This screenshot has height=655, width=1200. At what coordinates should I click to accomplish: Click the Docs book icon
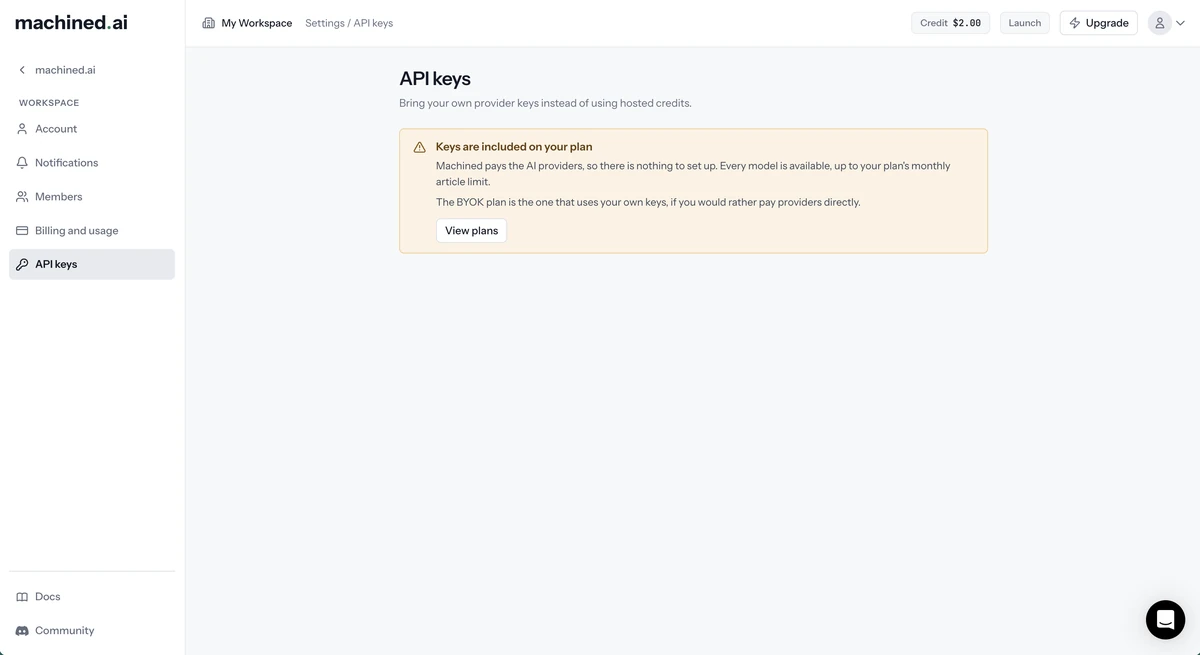click(22, 597)
